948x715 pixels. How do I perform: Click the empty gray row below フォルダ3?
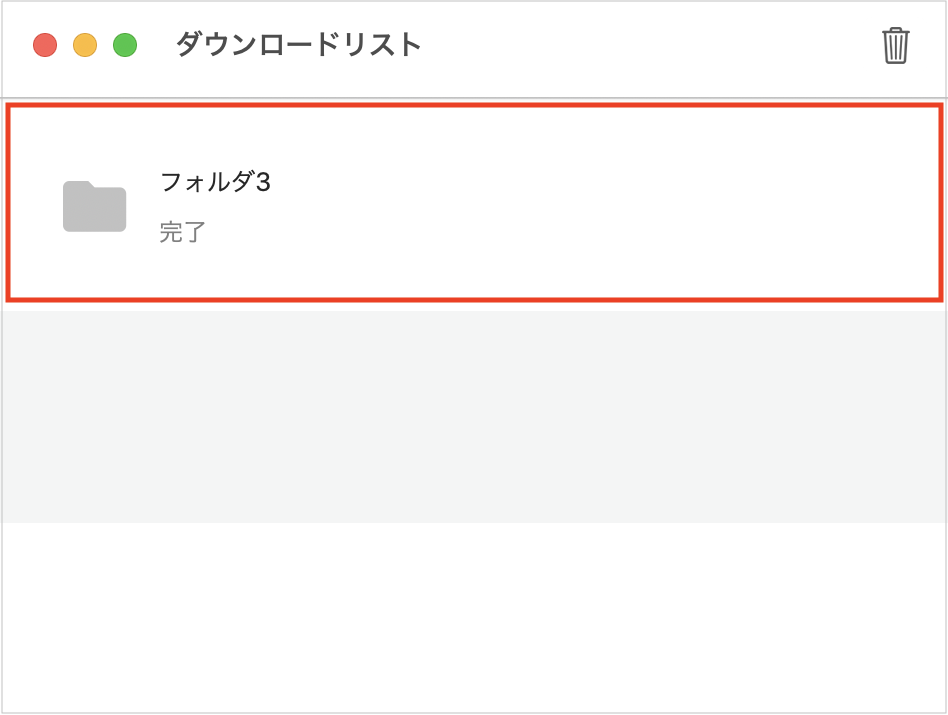[x=474, y=416]
